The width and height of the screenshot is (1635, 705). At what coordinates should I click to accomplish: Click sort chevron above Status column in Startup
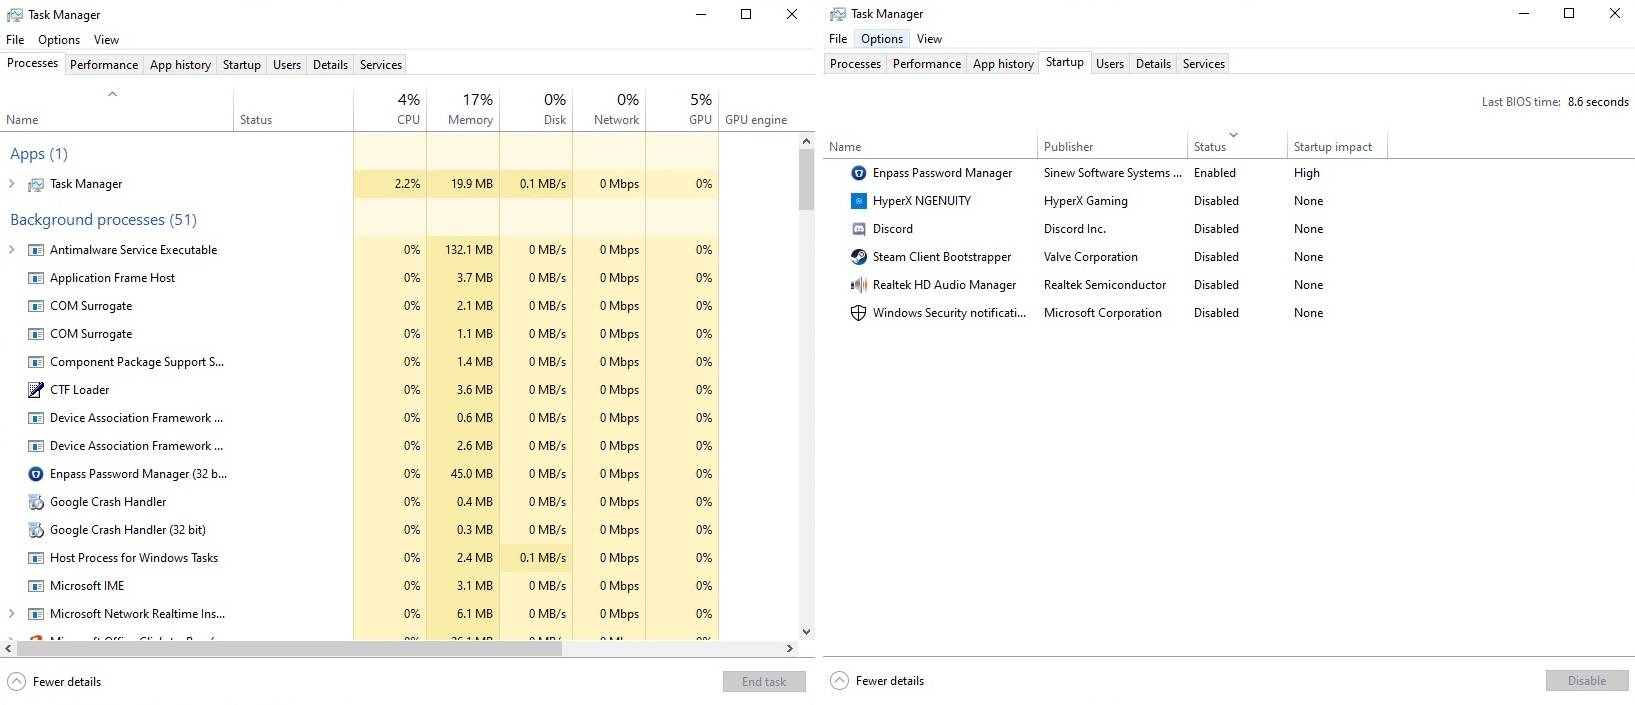pyautogui.click(x=1233, y=135)
